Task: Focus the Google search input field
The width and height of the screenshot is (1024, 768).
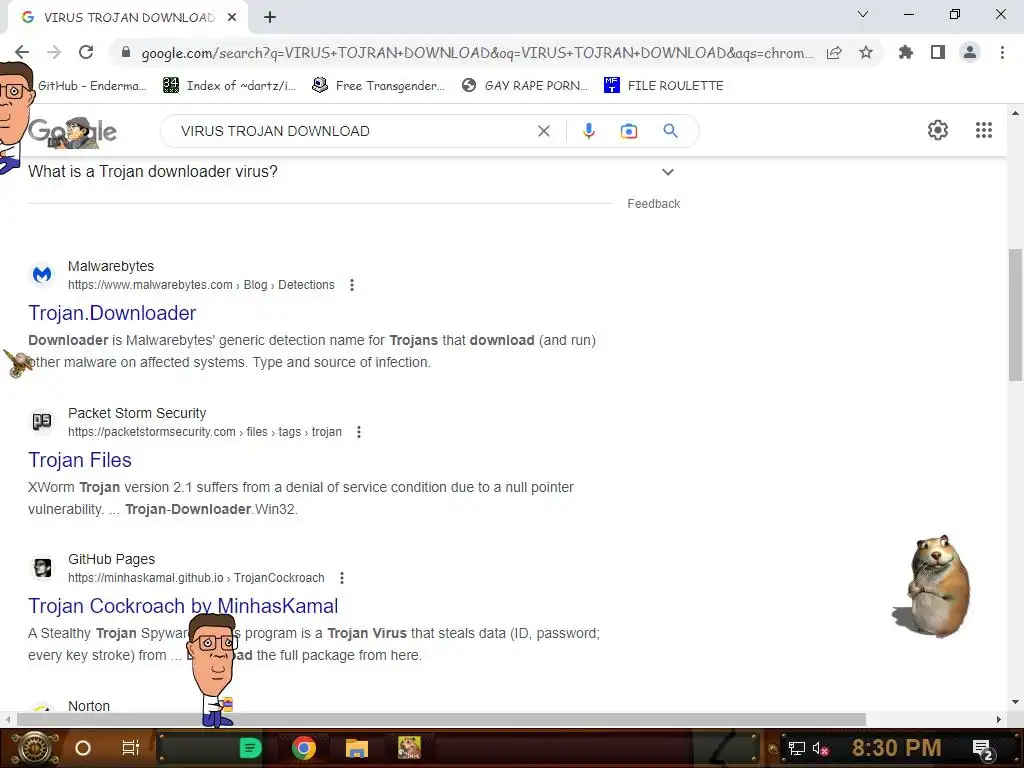Action: 353,131
